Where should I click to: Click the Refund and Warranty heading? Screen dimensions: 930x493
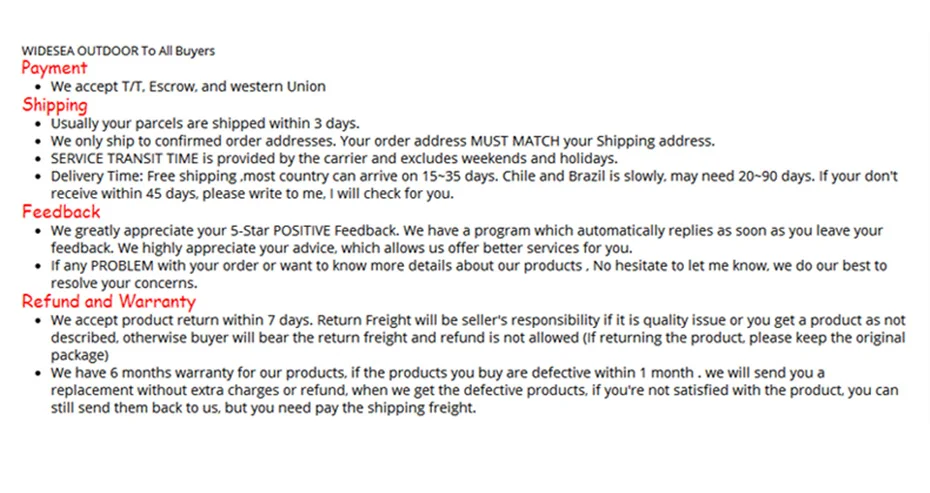coord(109,301)
